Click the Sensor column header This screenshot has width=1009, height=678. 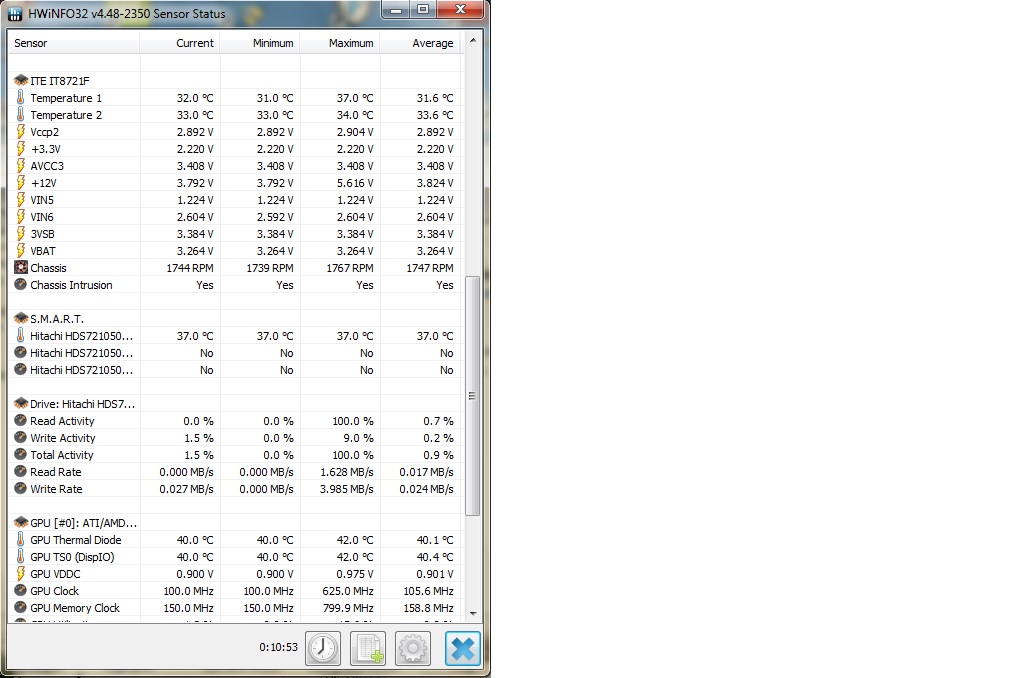click(73, 43)
